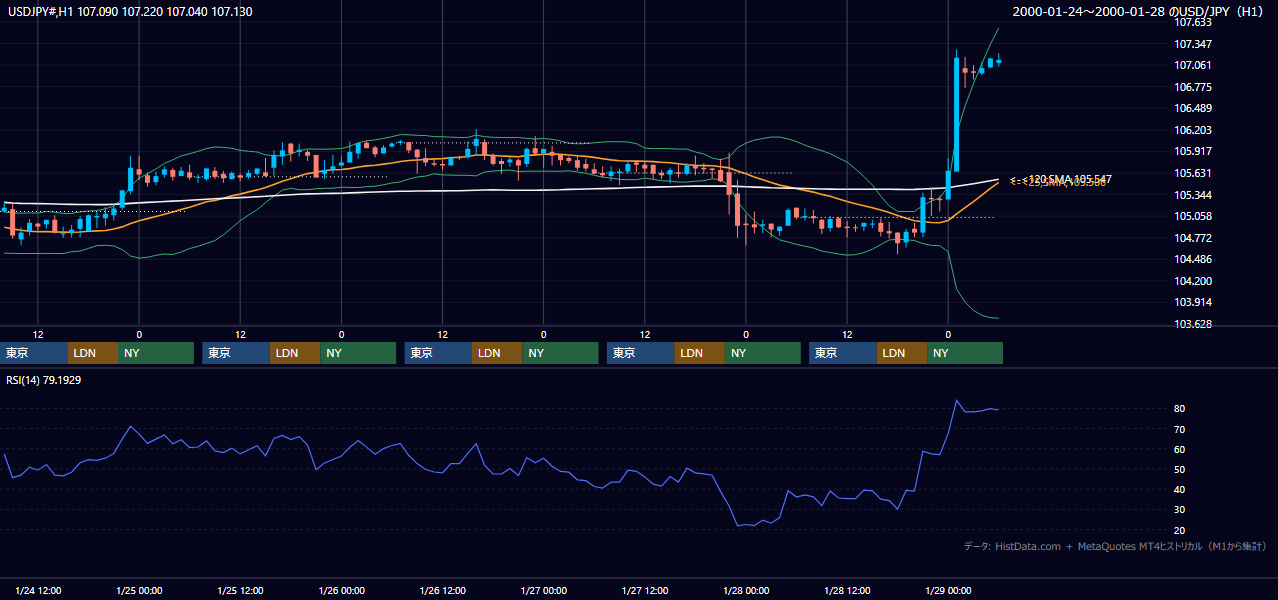
Task: Click price axis value 104.200
Action: [1194, 281]
